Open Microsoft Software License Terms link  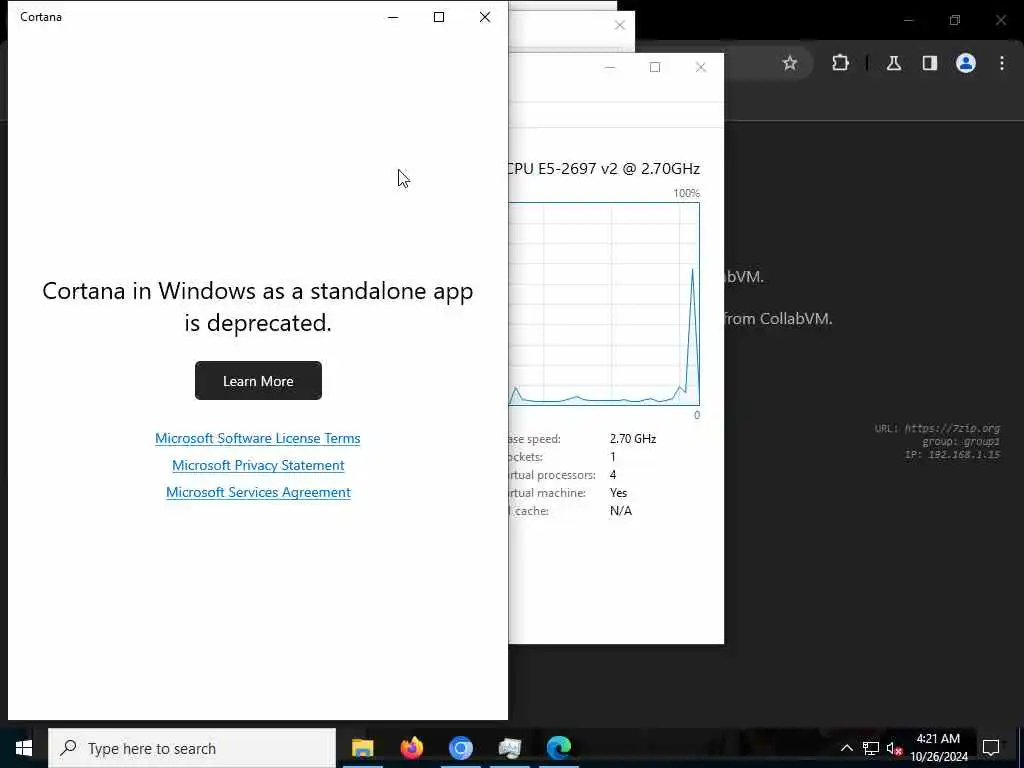coord(257,438)
